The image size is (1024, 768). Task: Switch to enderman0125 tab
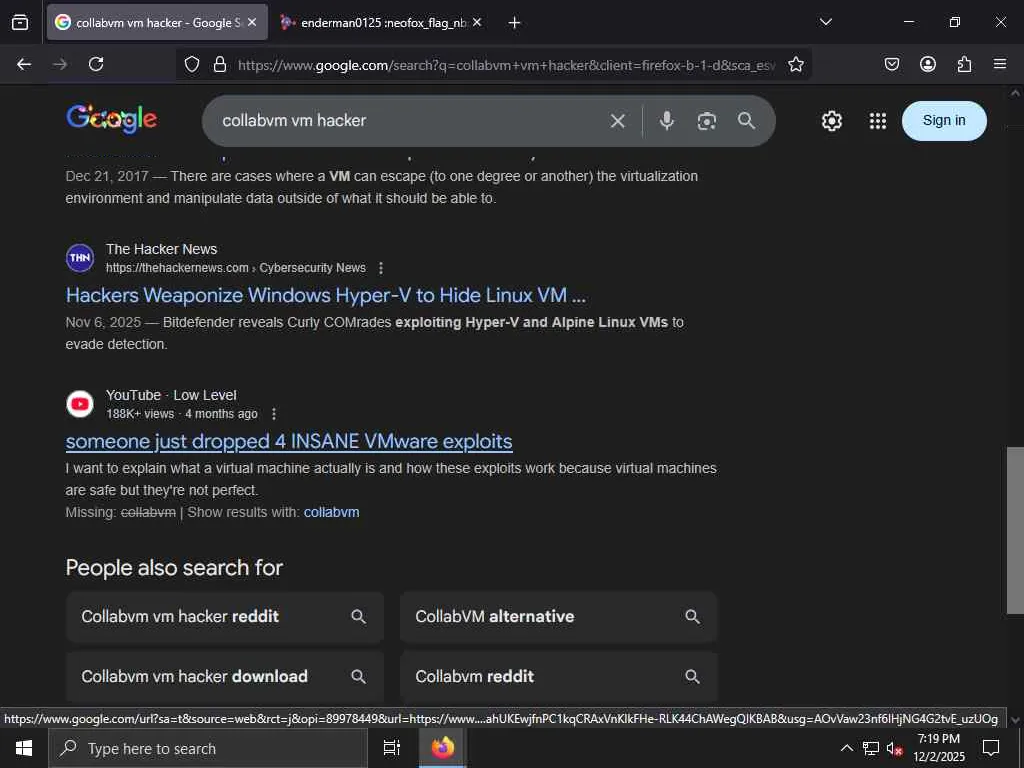point(383,22)
